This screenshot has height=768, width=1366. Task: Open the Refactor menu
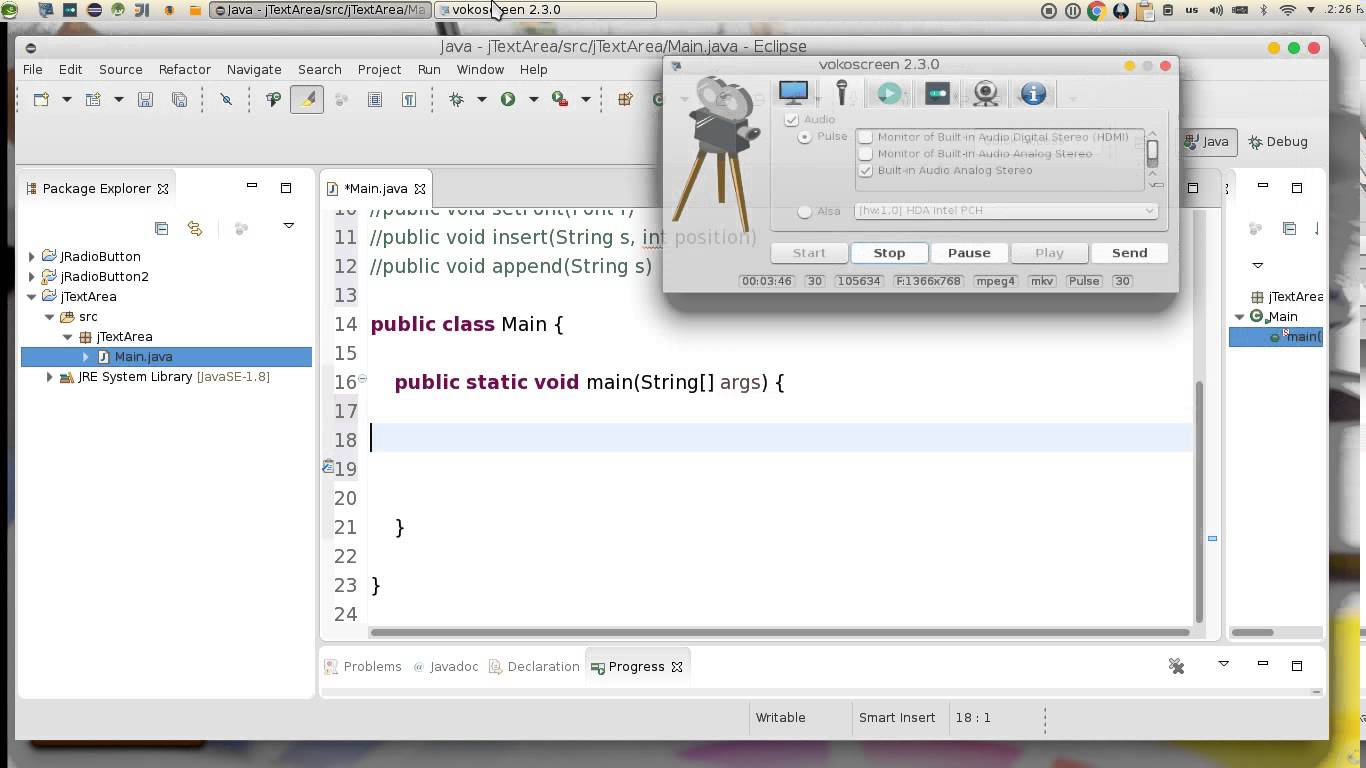(x=185, y=69)
